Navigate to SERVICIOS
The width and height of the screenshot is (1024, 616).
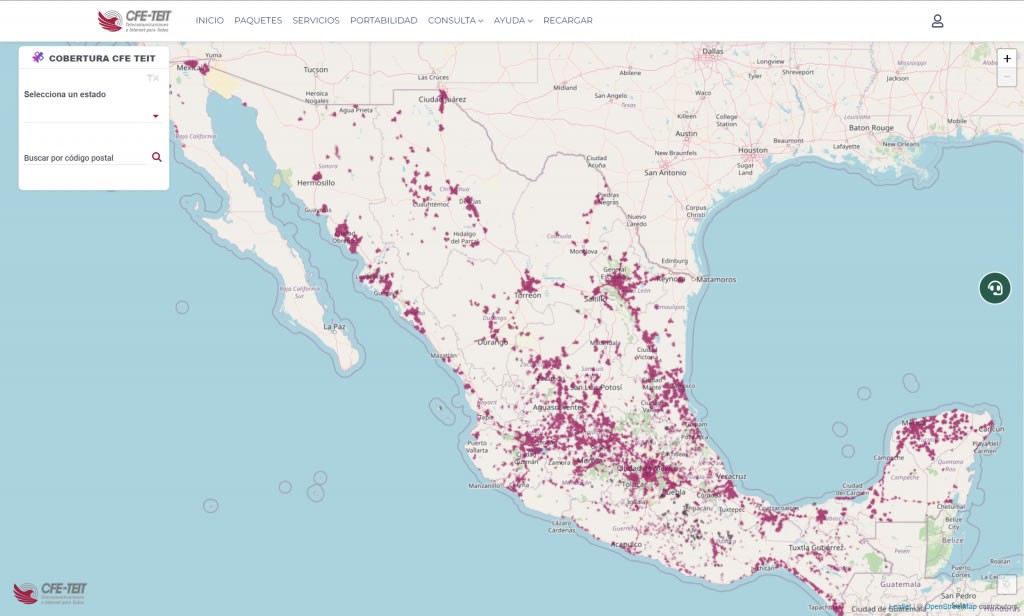(316, 21)
